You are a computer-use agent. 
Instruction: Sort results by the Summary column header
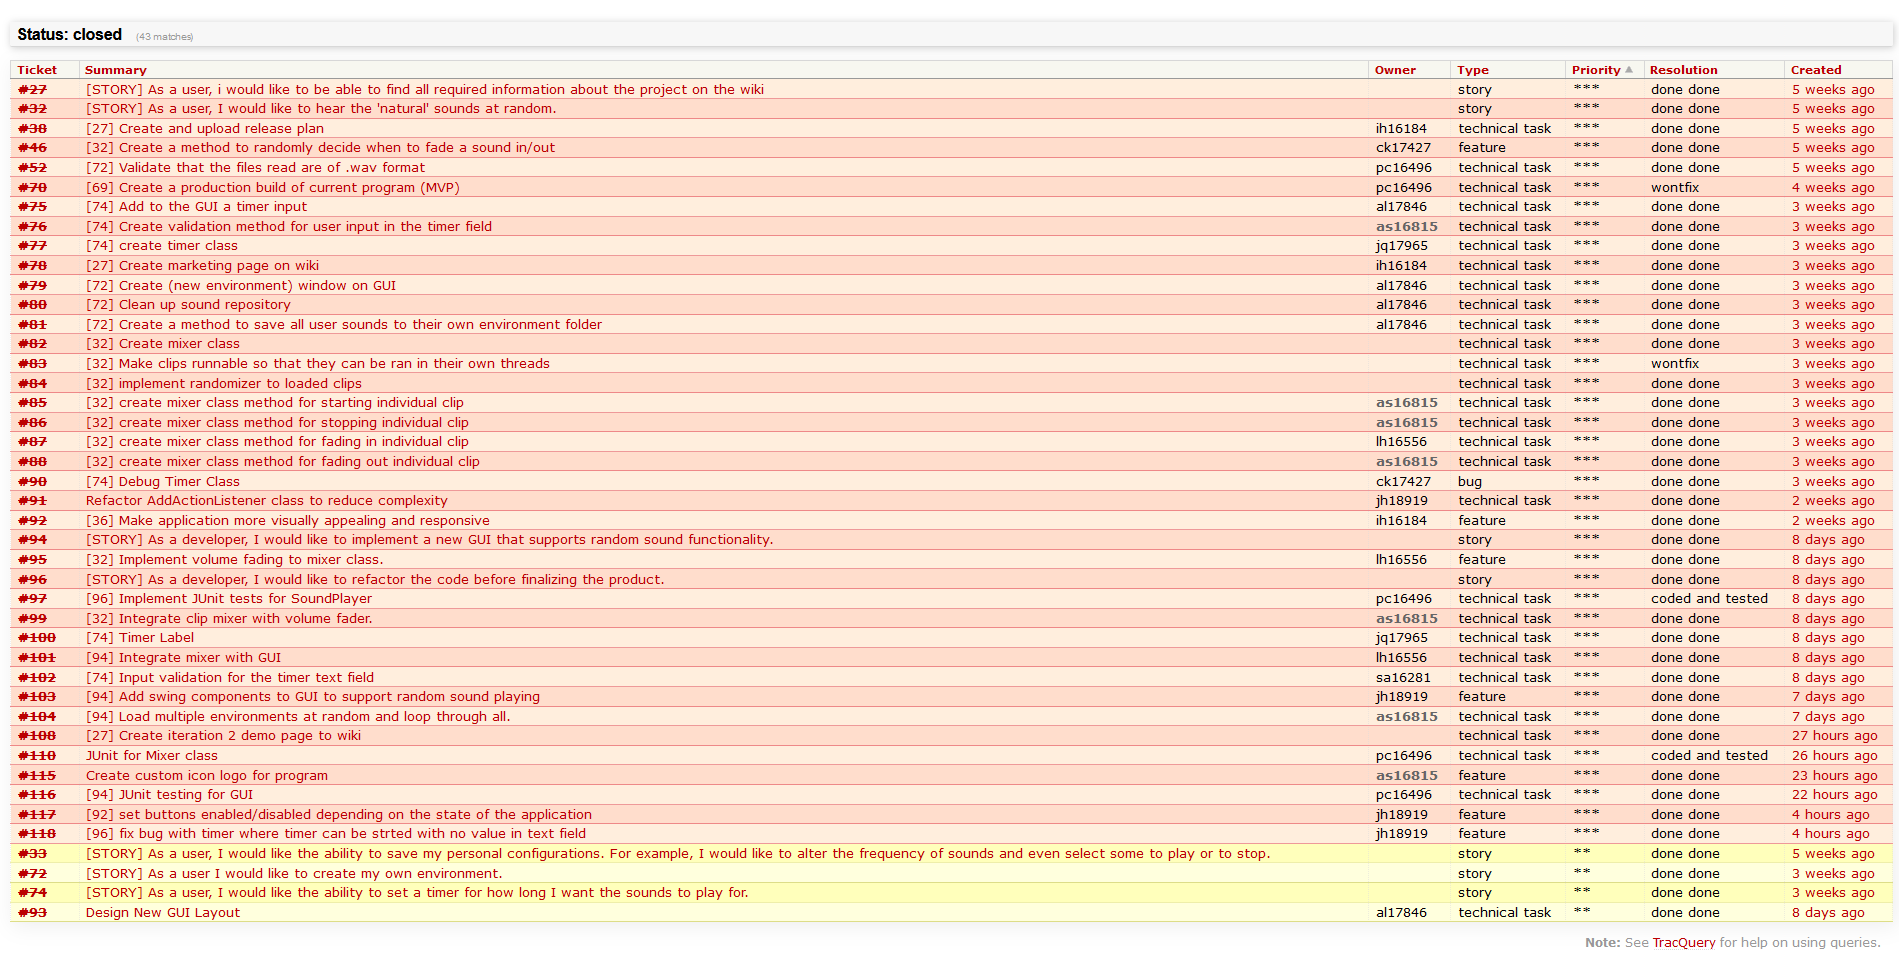116,70
